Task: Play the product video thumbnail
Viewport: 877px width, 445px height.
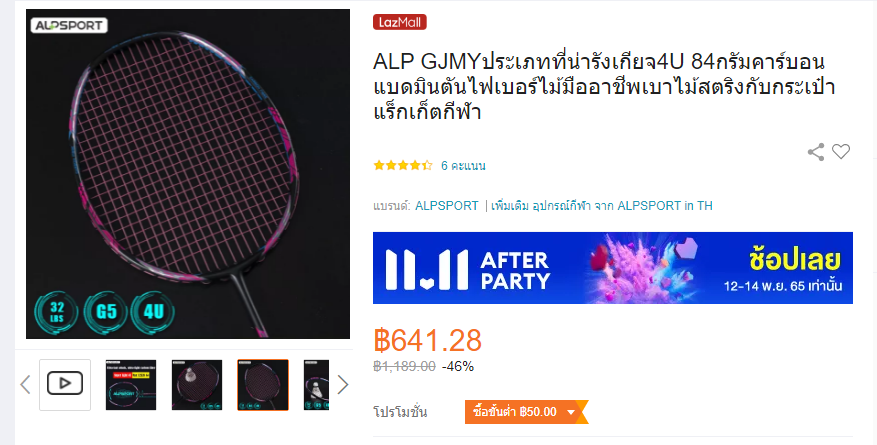Action: [65, 385]
